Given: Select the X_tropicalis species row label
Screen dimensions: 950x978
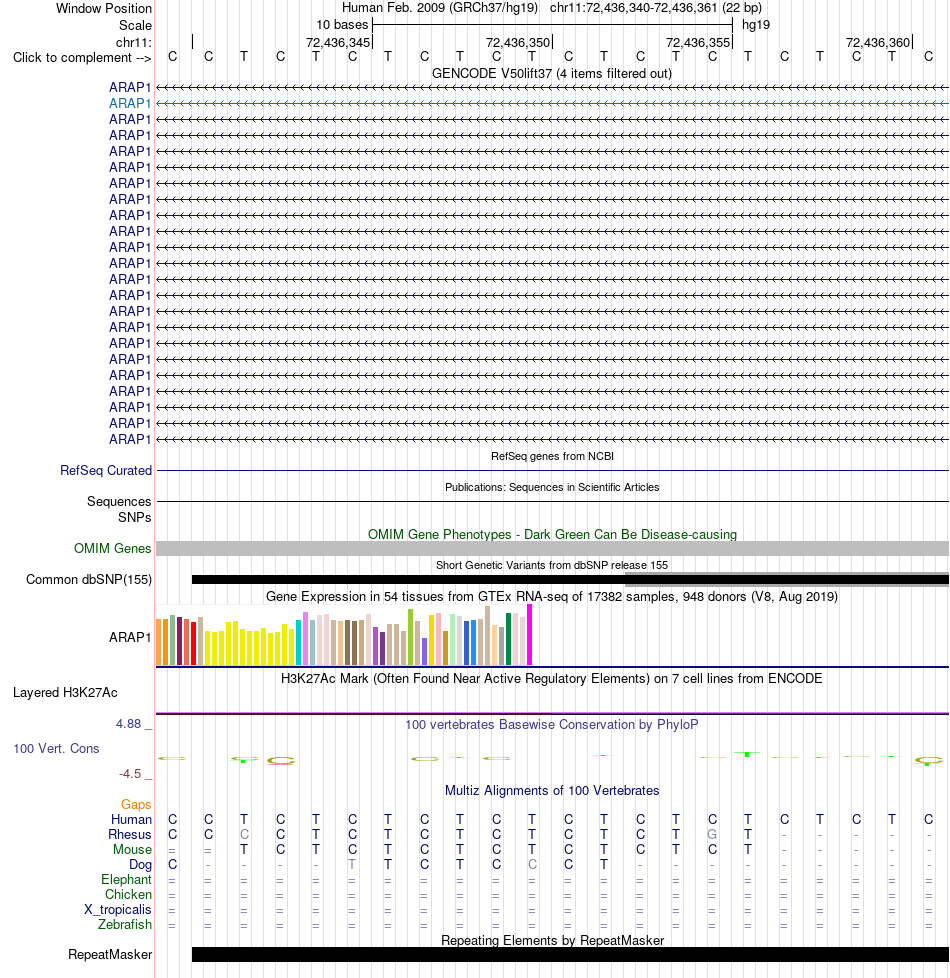Looking at the screenshot, I should point(118,909).
